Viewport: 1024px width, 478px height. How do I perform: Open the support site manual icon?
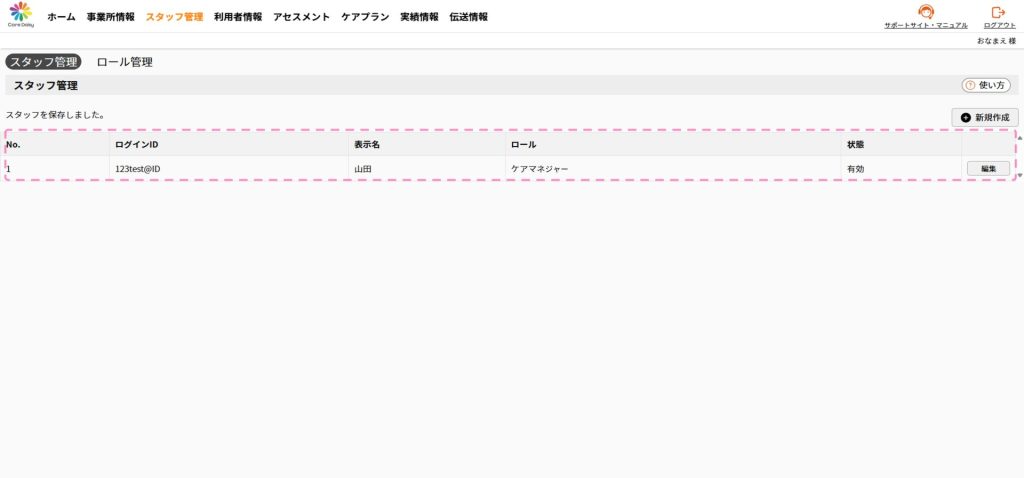[x=925, y=13]
